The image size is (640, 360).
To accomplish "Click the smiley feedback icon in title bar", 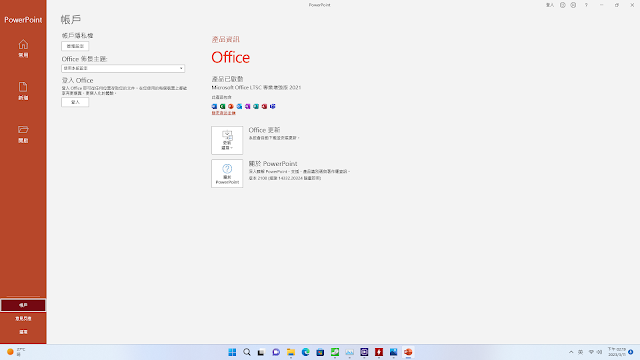I will pyautogui.click(x=563, y=5).
